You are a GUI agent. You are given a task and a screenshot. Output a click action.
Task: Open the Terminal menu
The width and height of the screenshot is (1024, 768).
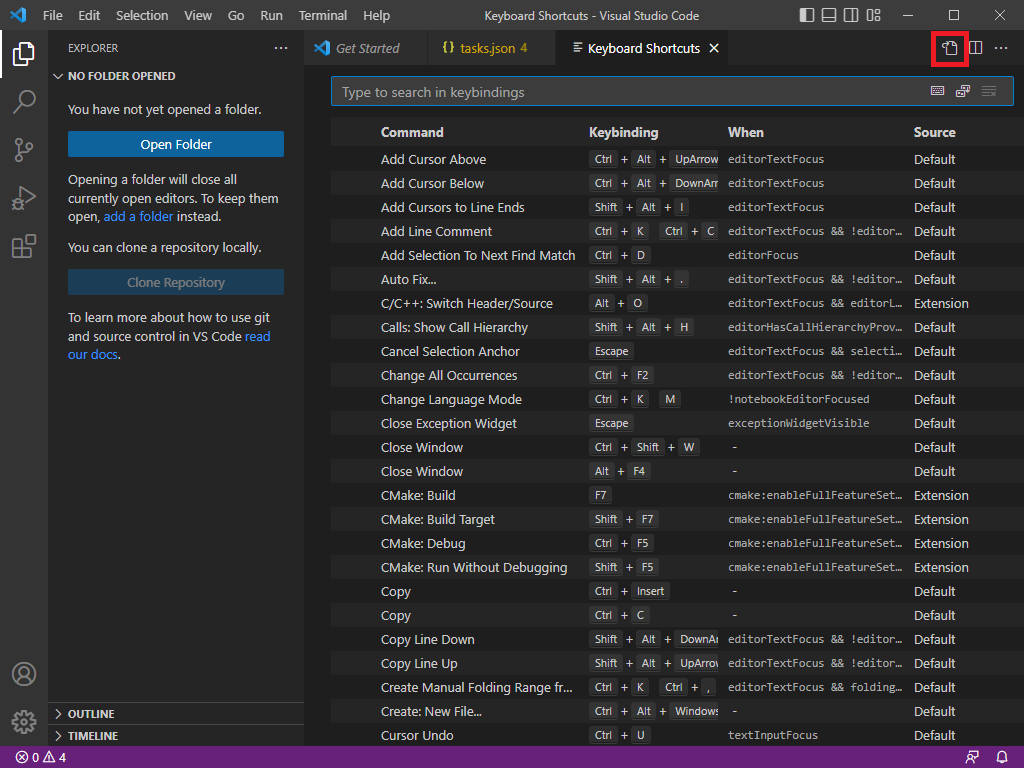(x=323, y=15)
